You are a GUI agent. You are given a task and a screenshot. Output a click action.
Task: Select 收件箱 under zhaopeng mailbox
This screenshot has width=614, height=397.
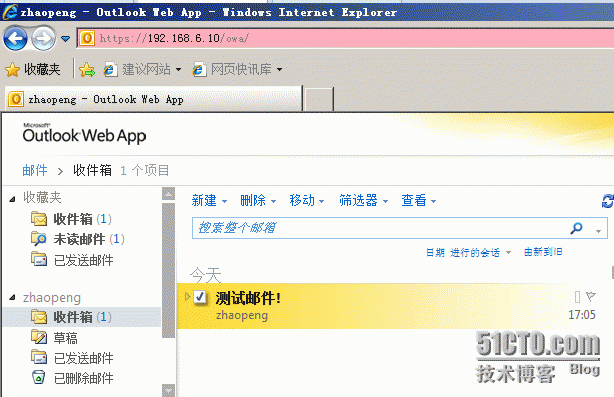(x=82, y=317)
